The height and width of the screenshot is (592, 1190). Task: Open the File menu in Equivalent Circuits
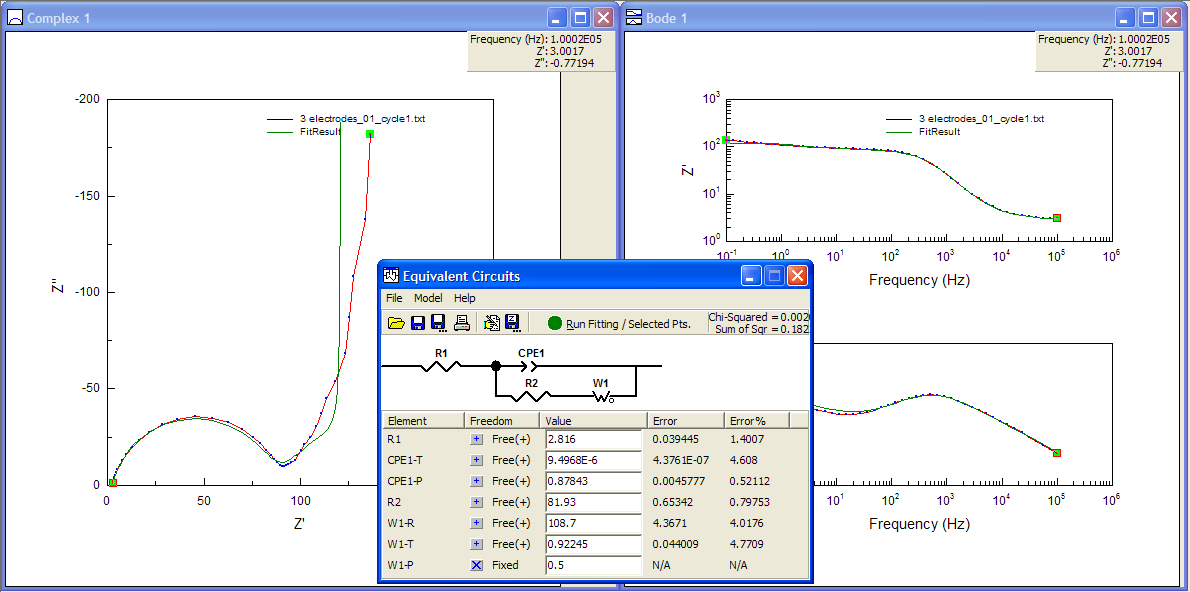click(x=395, y=298)
